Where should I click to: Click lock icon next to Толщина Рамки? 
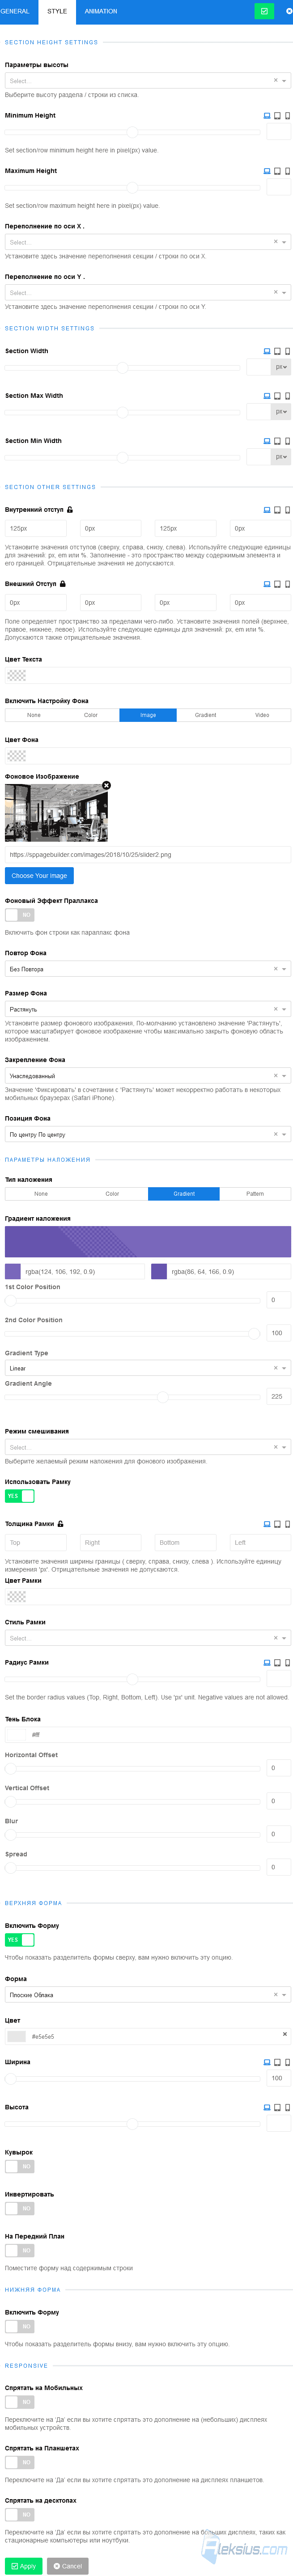pos(61,1523)
